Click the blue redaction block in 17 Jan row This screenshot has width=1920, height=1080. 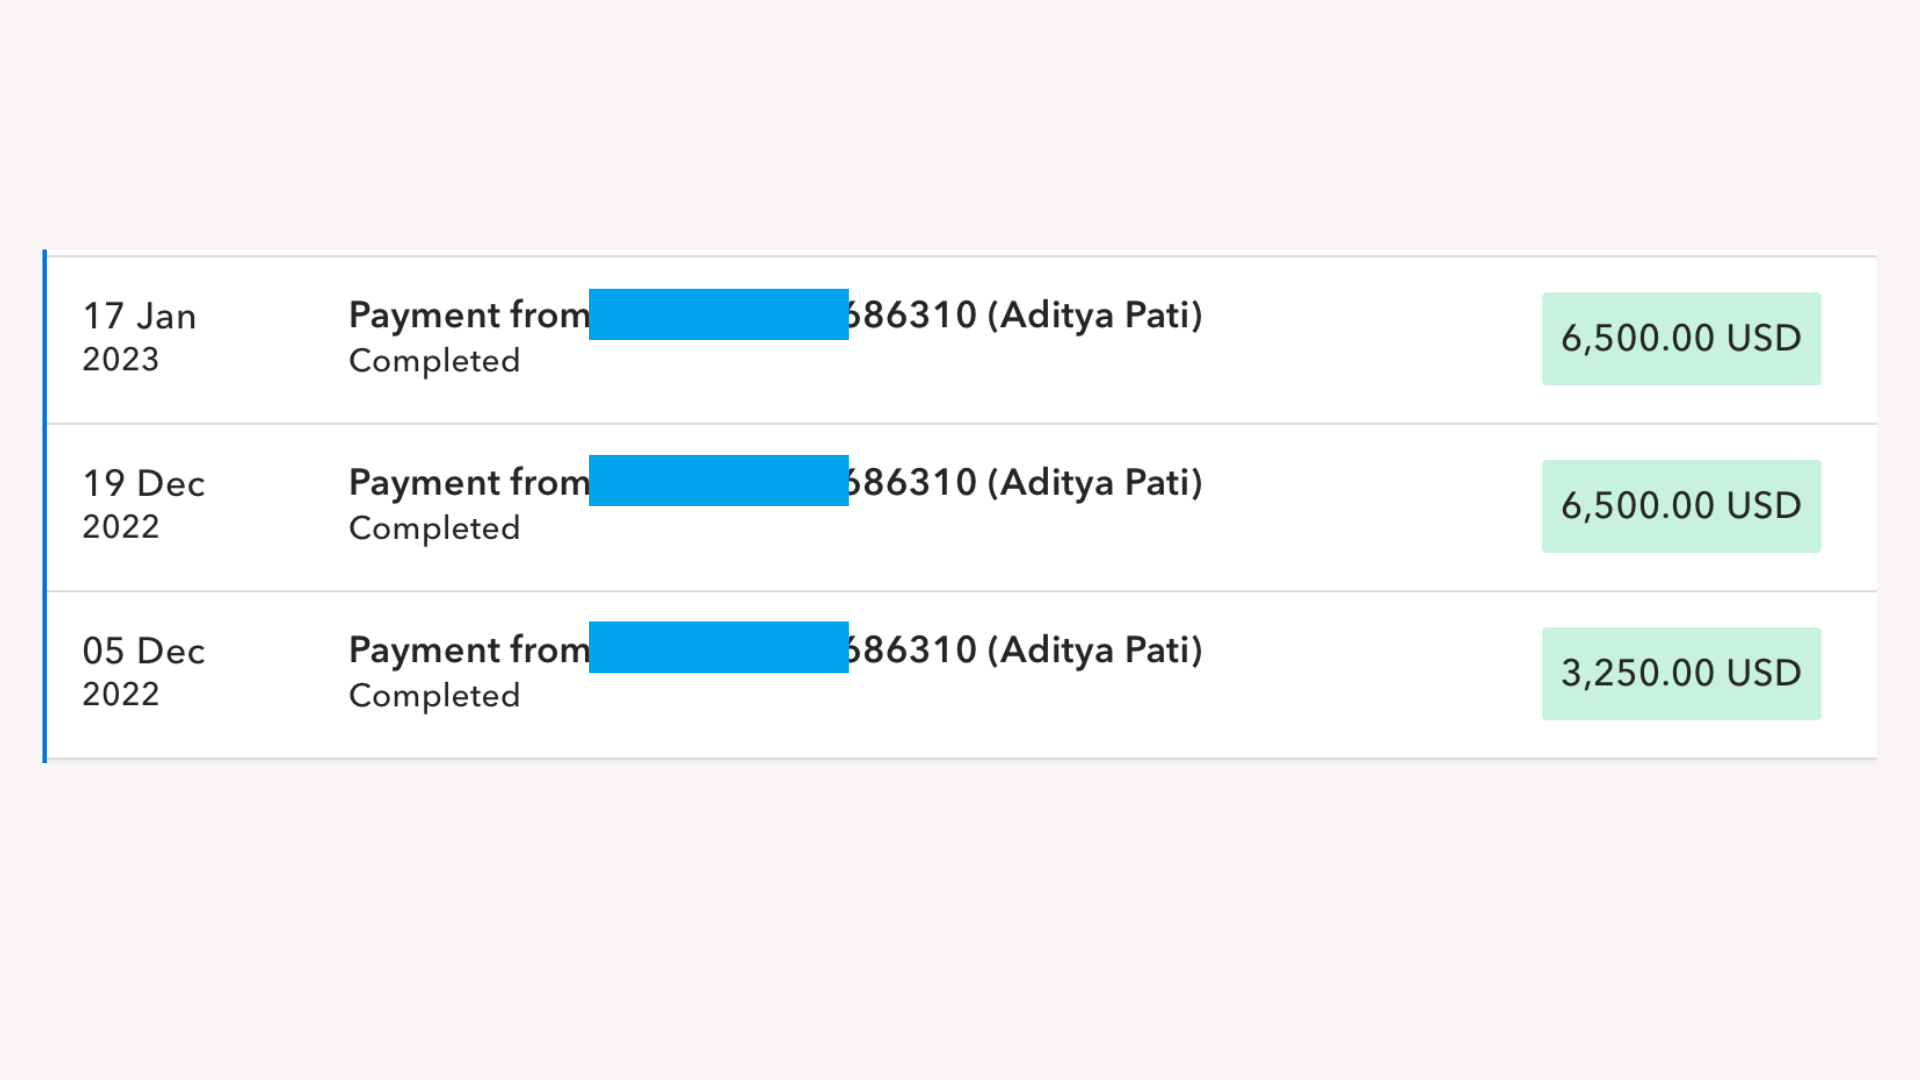coord(718,315)
